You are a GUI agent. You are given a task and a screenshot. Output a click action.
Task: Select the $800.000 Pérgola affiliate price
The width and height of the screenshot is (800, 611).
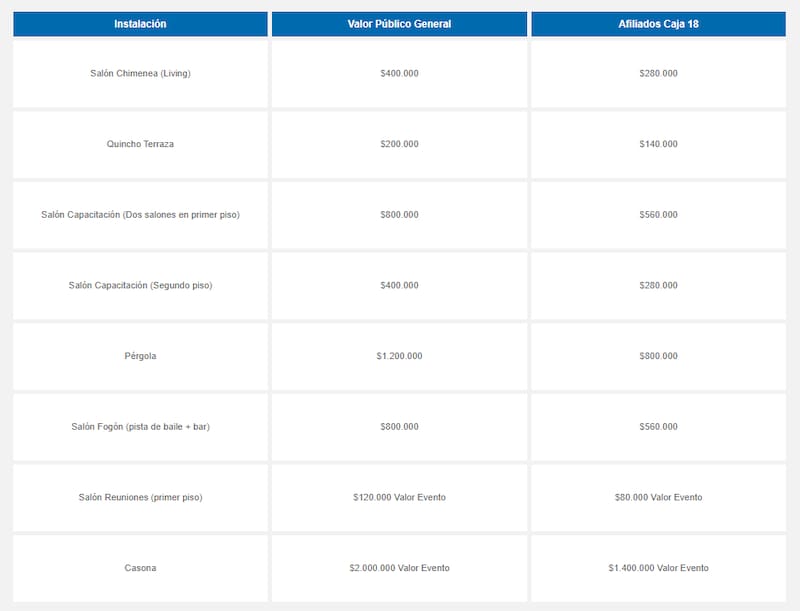coord(658,356)
